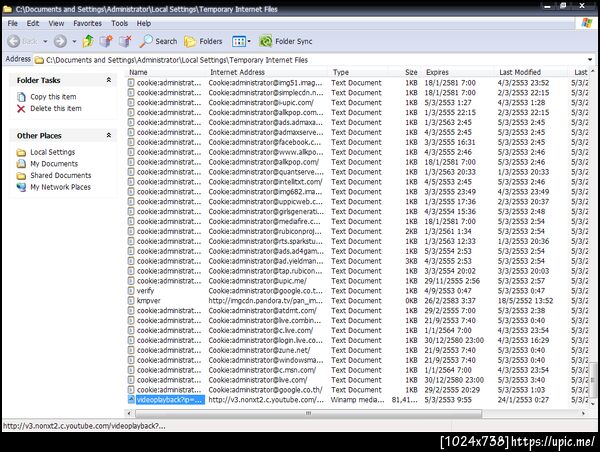Click the Back navigation arrow
The height and width of the screenshot is (452, 600).
14,41
